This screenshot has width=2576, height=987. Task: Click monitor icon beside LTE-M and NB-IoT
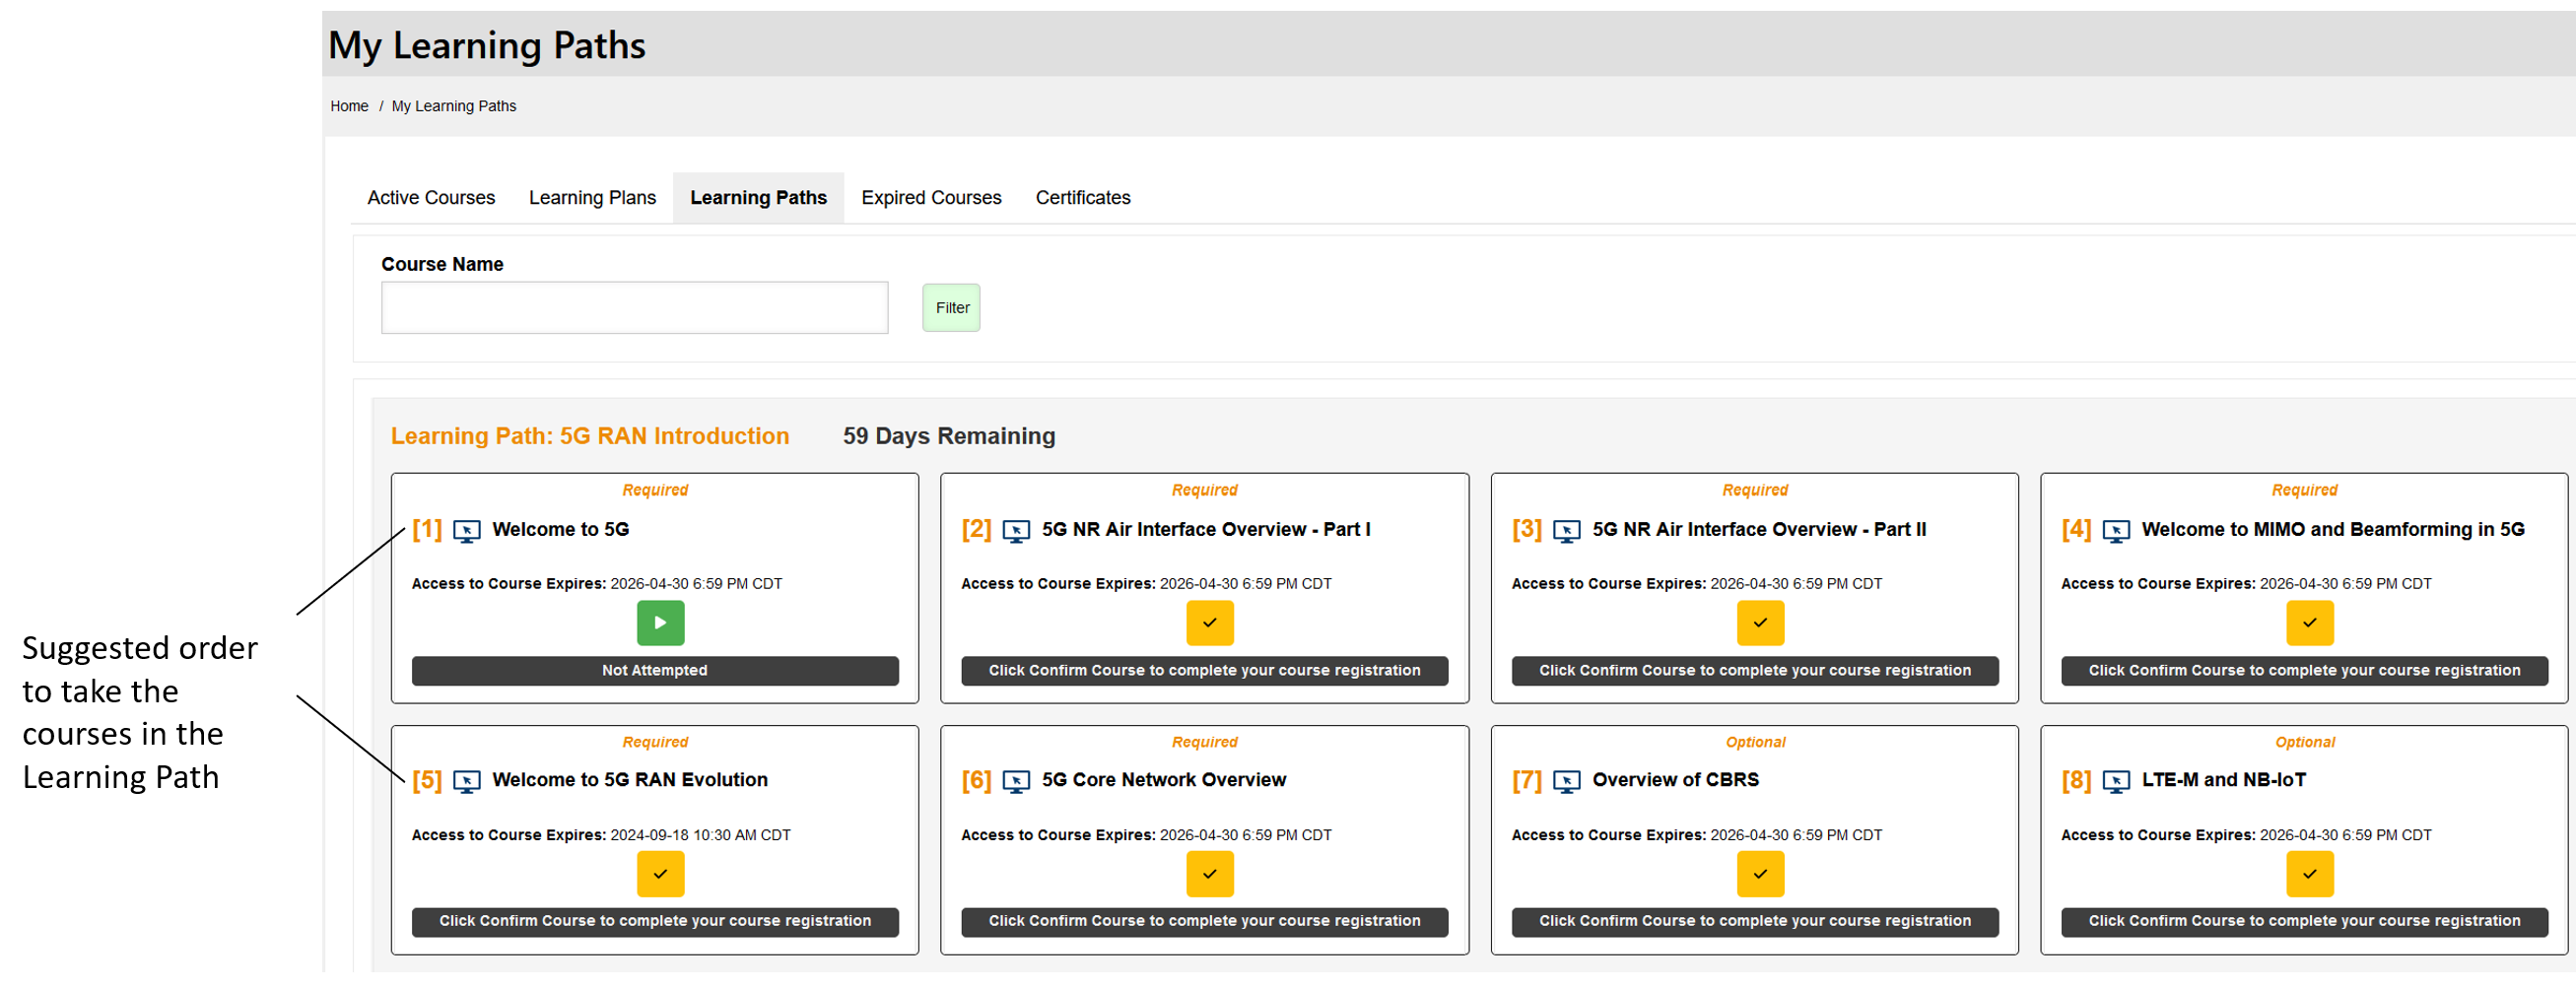pyautogui.click(x=2115, y=782)
